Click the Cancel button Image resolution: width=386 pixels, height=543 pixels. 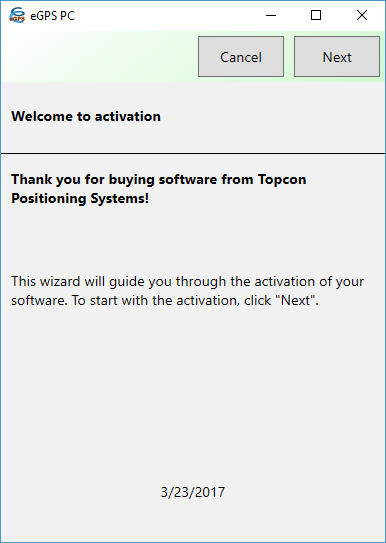tap(241, 57)
